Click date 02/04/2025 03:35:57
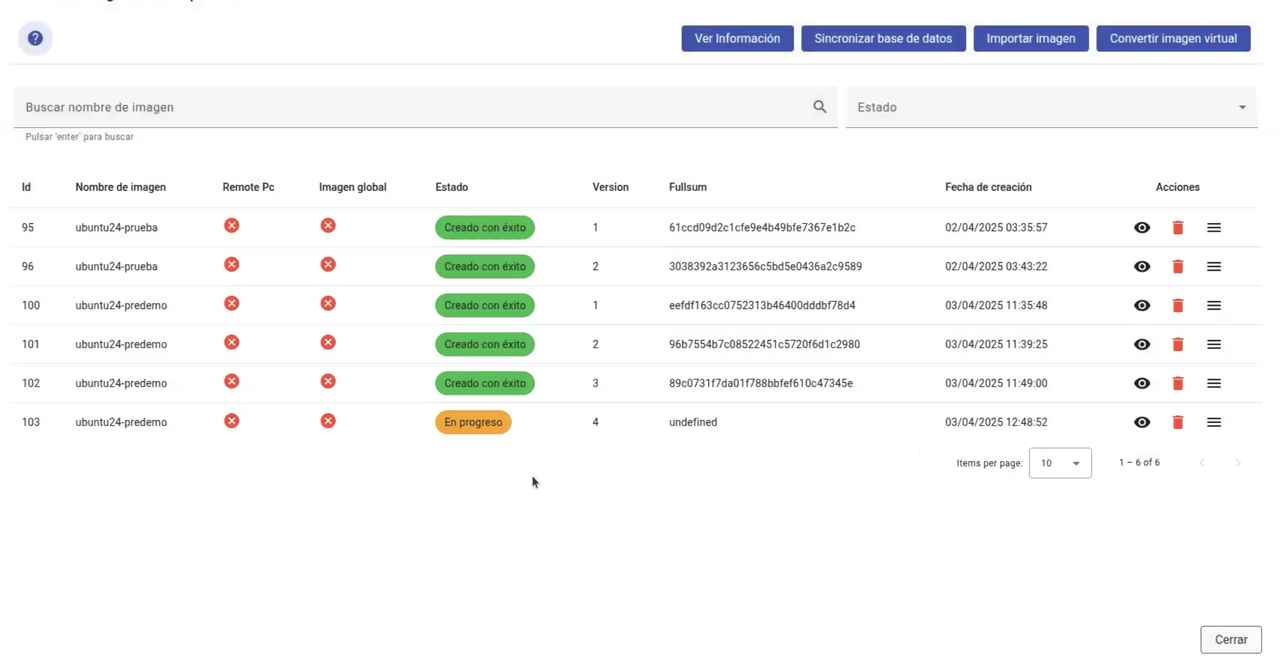1280x668 pixels. pyautogui.click(x=996, y=228)
